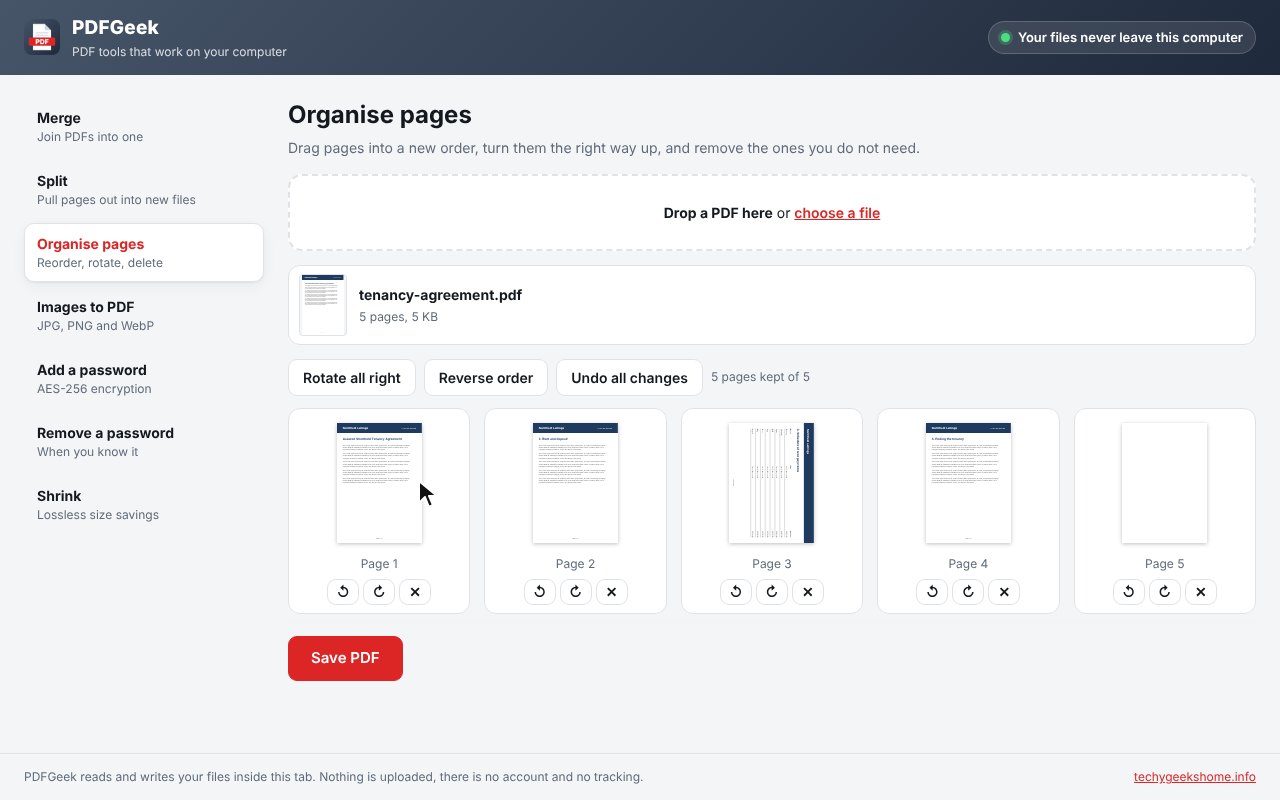Rotate blank Page 5 left

tap(1129, 592)
